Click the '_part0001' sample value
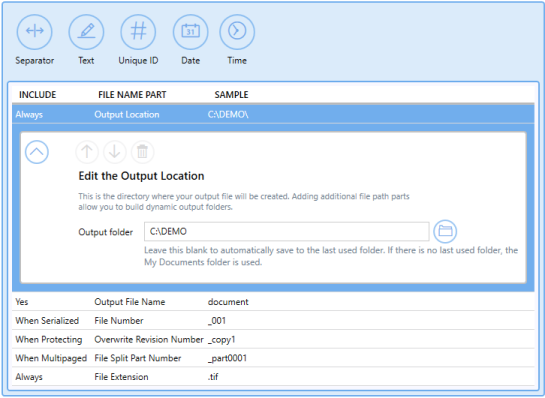545x398 pixels. 227,358
